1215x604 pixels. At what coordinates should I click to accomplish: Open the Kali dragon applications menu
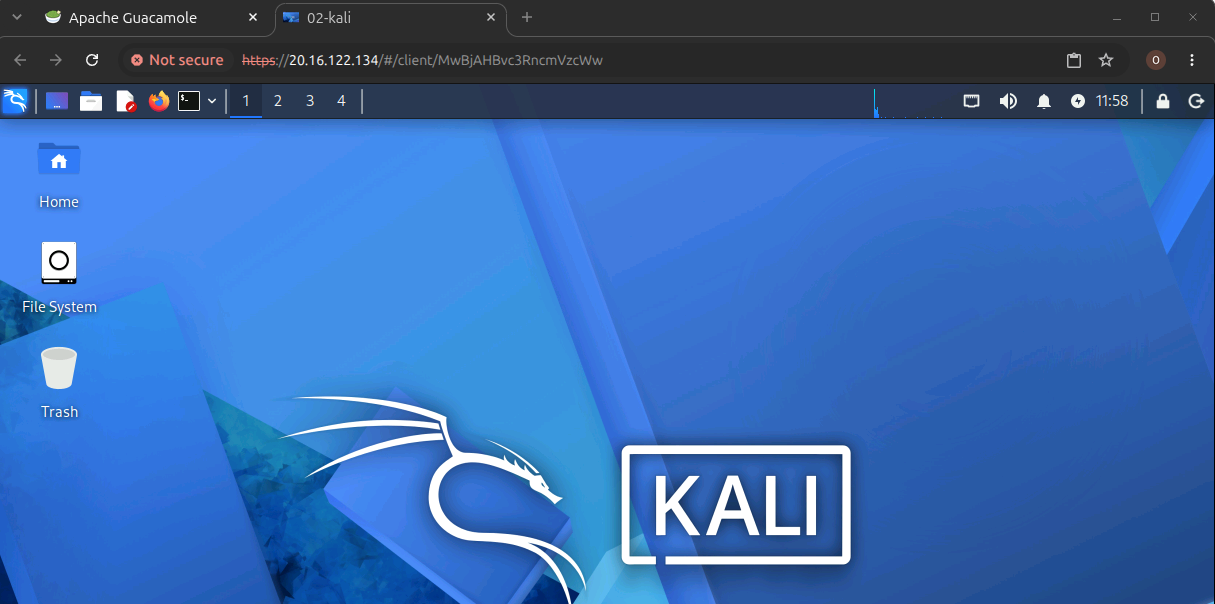pyautogui.click(x=15, y=101)
